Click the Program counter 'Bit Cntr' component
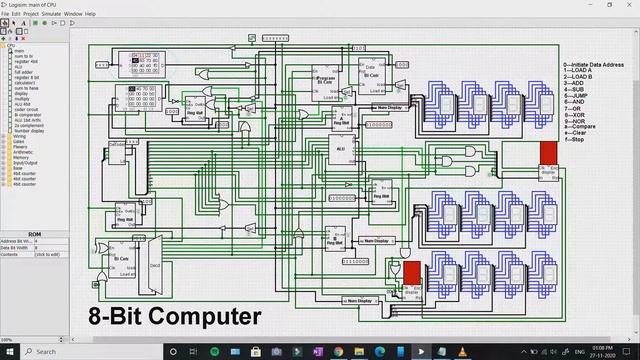Viewport: 640px width, 360px height. click(x=325, y=84)
